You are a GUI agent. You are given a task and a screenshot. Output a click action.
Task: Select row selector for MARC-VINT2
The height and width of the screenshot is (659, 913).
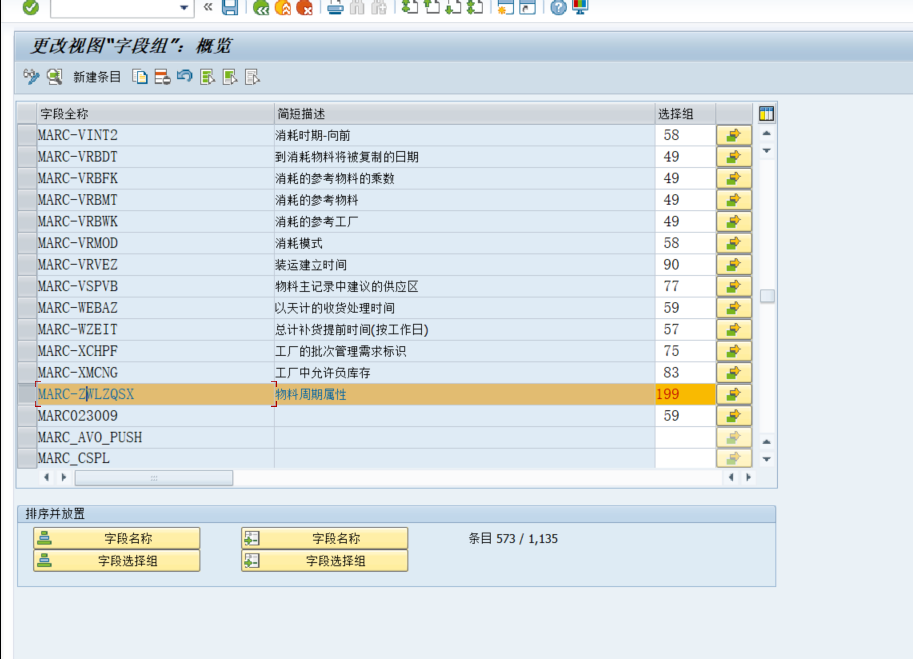[x=27, y=135]
